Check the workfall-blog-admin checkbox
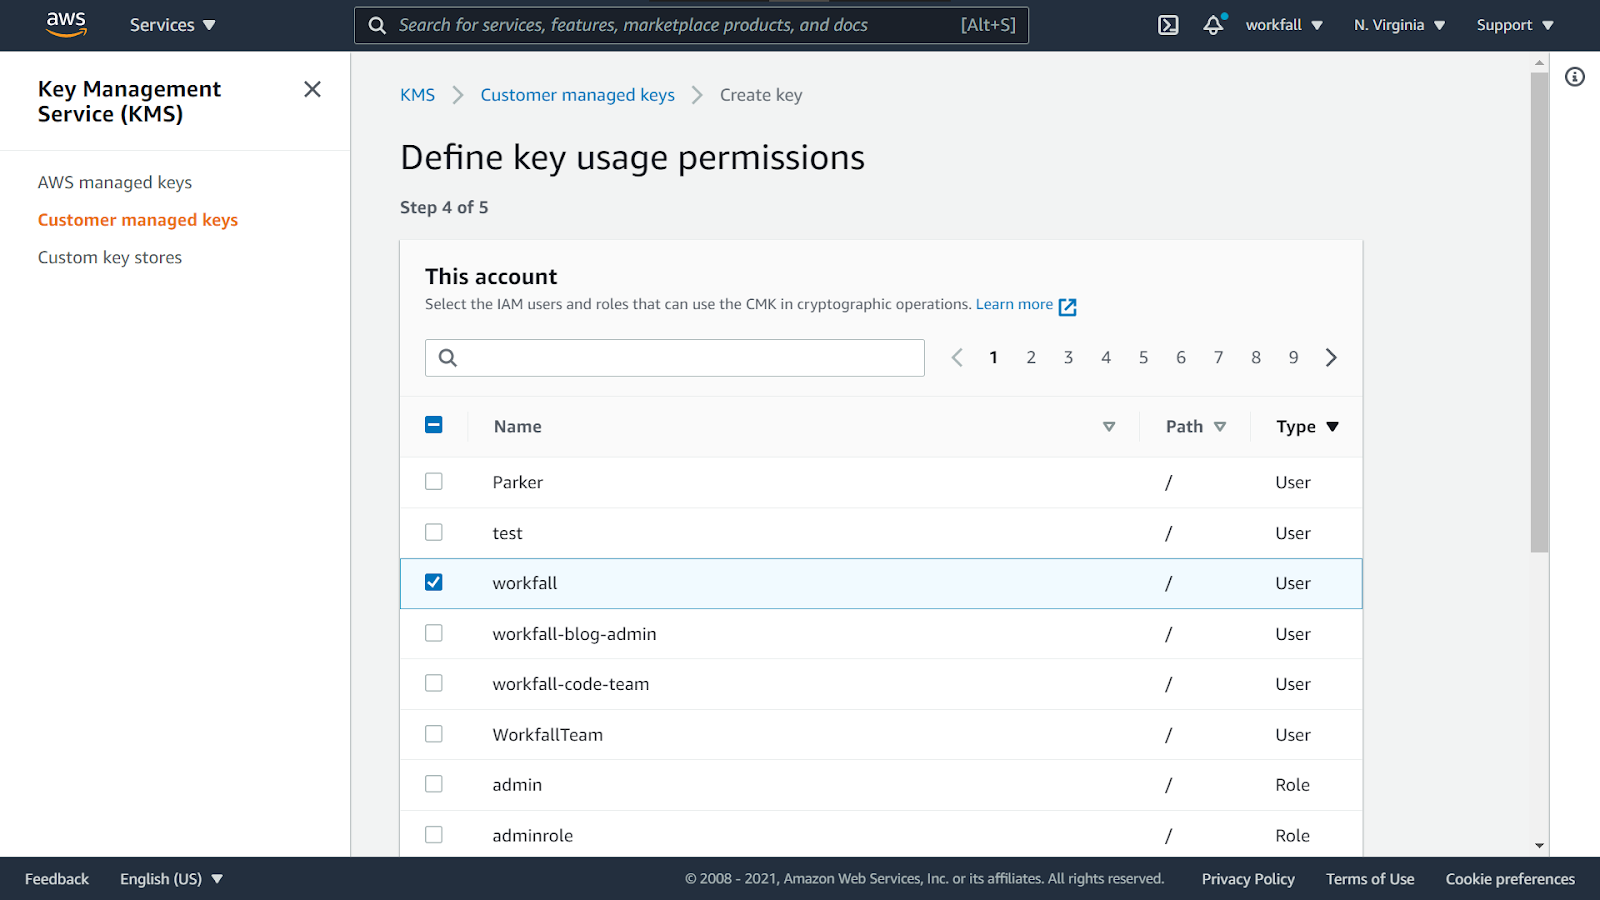Viewport: 1600px width, 900px height. [434, 633]
